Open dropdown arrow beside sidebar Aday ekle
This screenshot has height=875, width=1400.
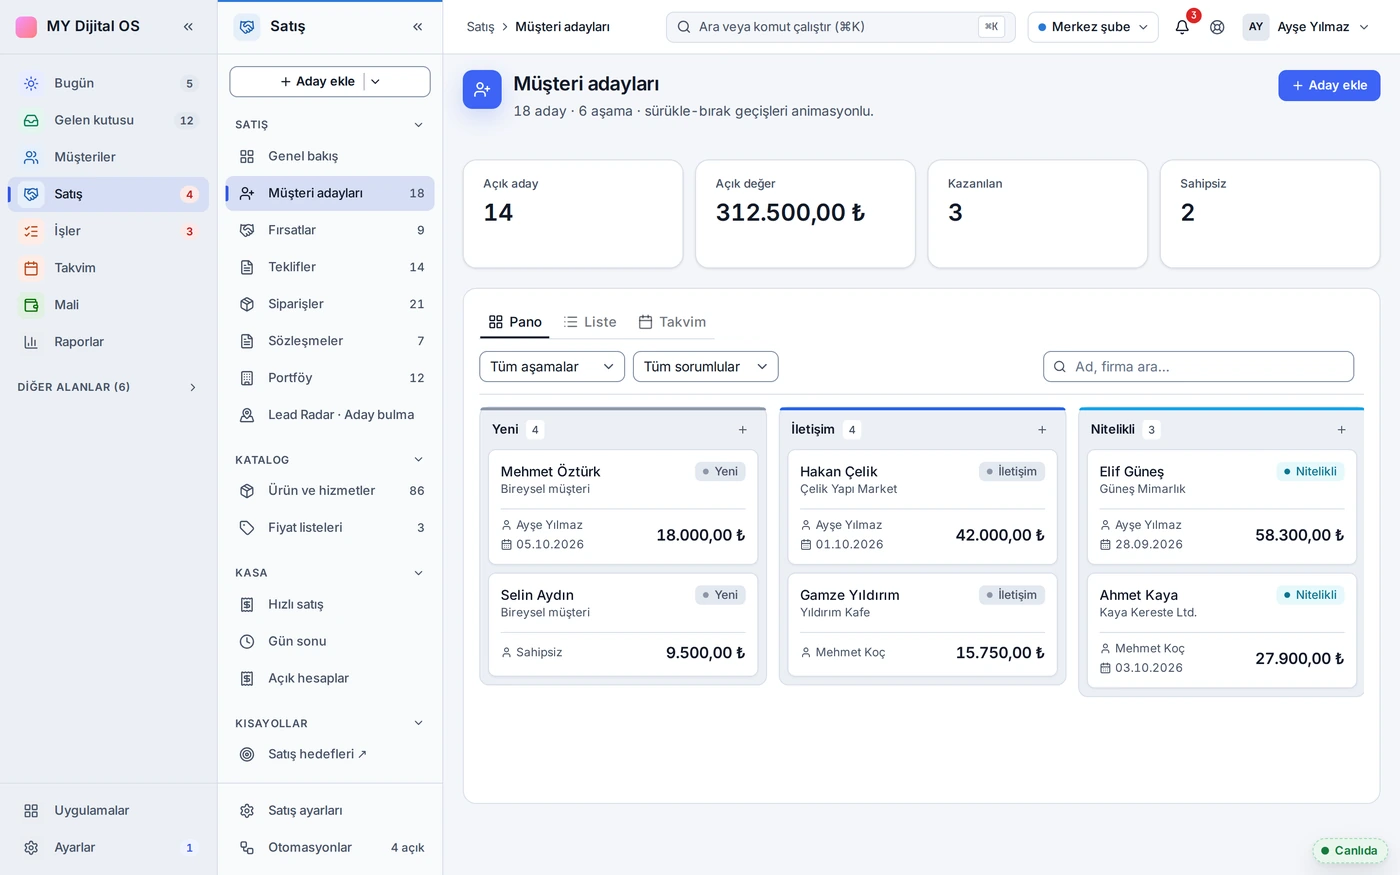pos(375,82)
